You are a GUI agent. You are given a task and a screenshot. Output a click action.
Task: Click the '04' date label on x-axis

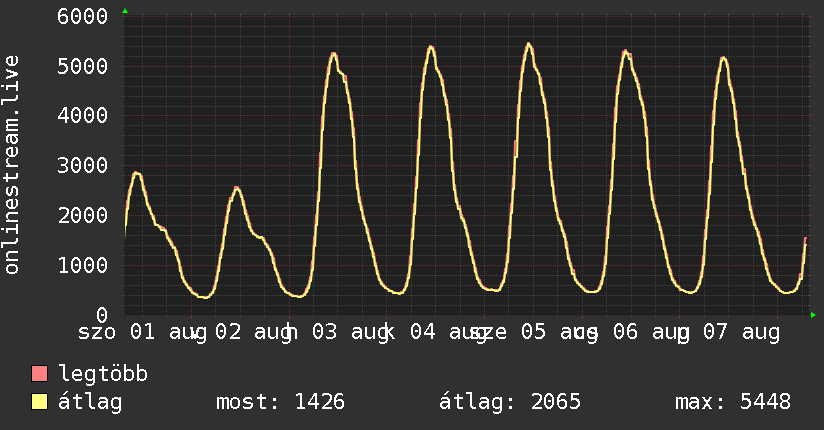coord(423,332)
